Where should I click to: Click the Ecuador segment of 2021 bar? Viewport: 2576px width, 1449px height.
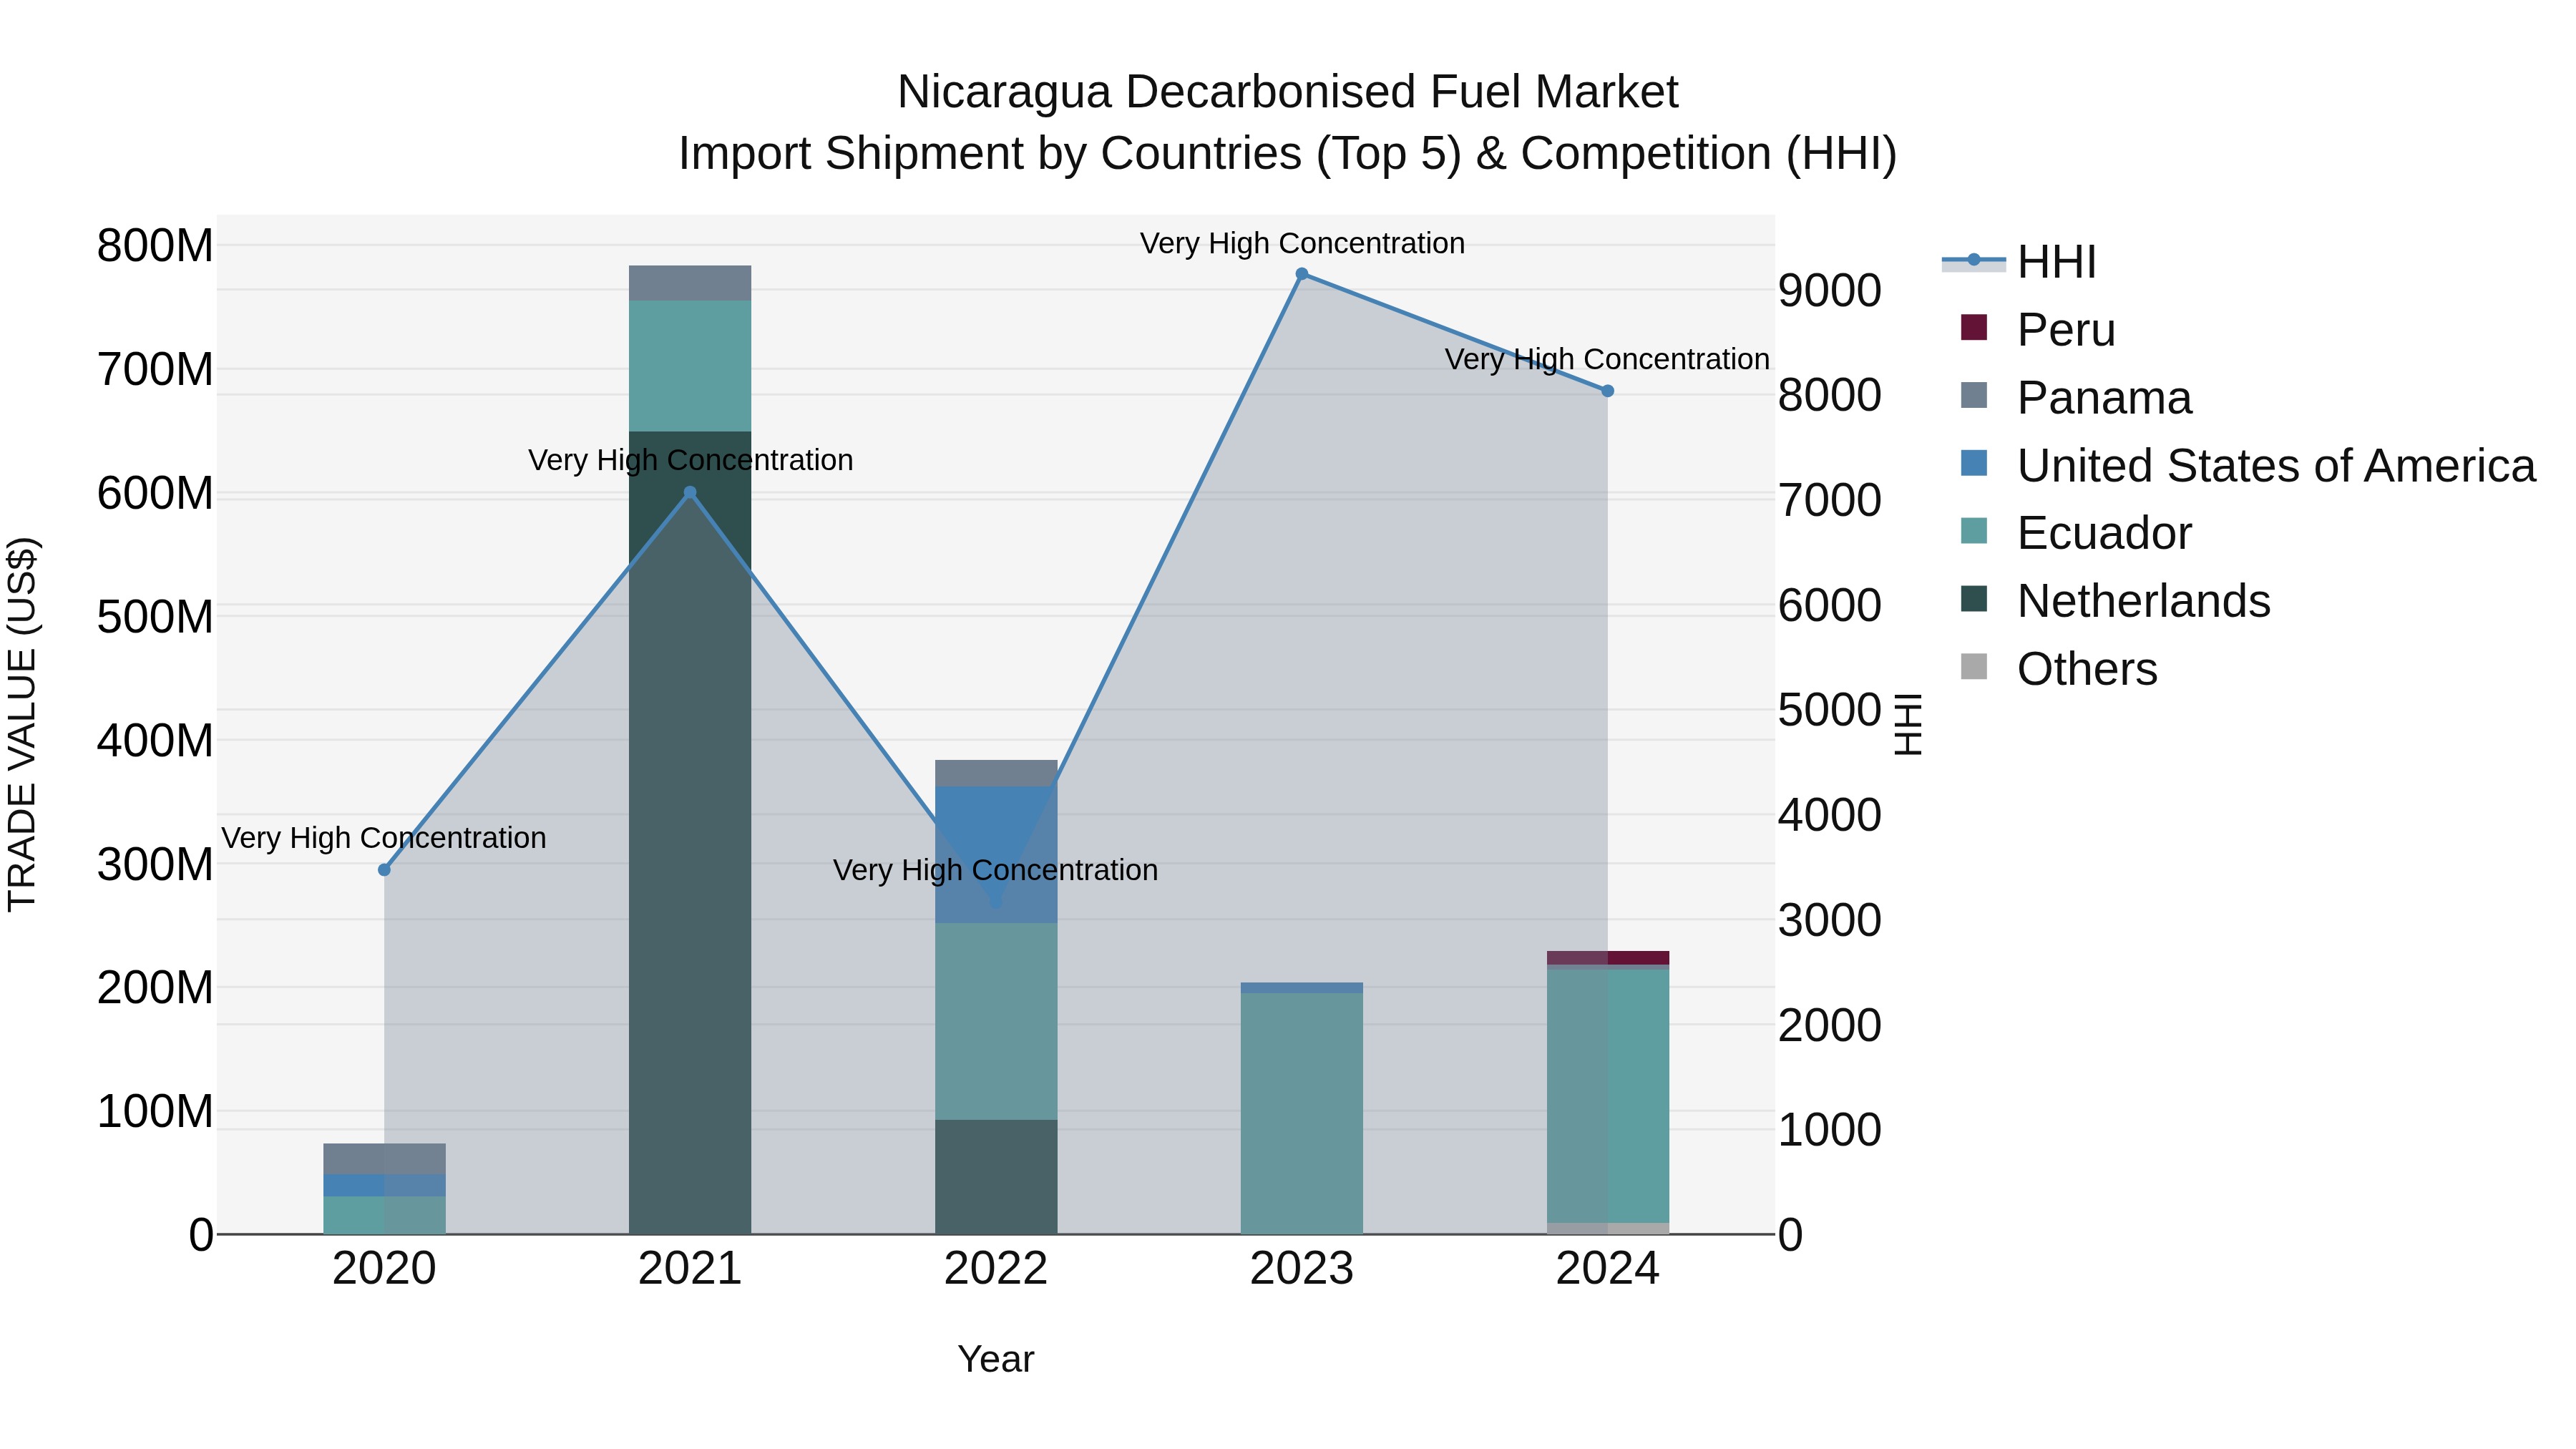pyautogui.click(x=690, y=366)
